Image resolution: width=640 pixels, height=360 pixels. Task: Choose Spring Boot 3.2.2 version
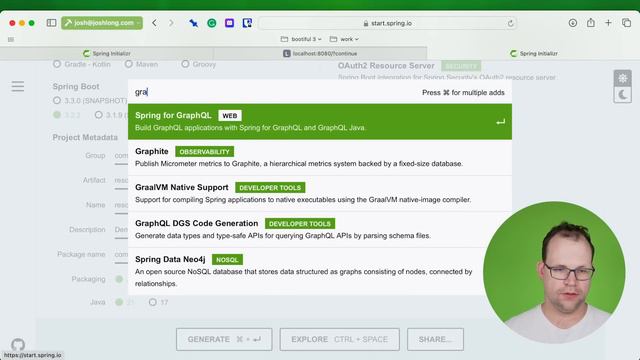click(67, 115)
